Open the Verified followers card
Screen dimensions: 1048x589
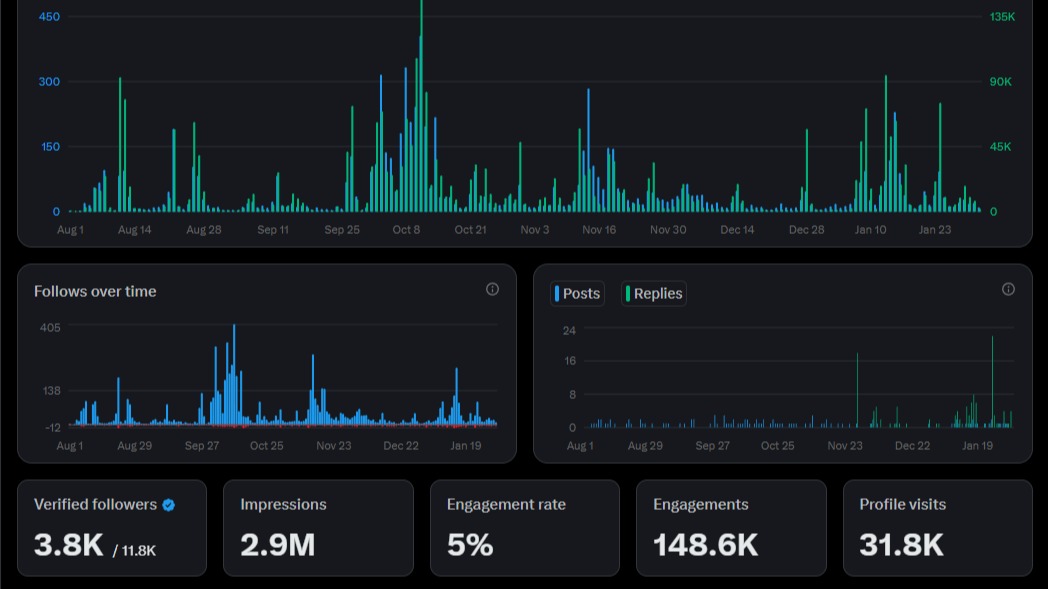pyautogui.click(x=112, y=528)
